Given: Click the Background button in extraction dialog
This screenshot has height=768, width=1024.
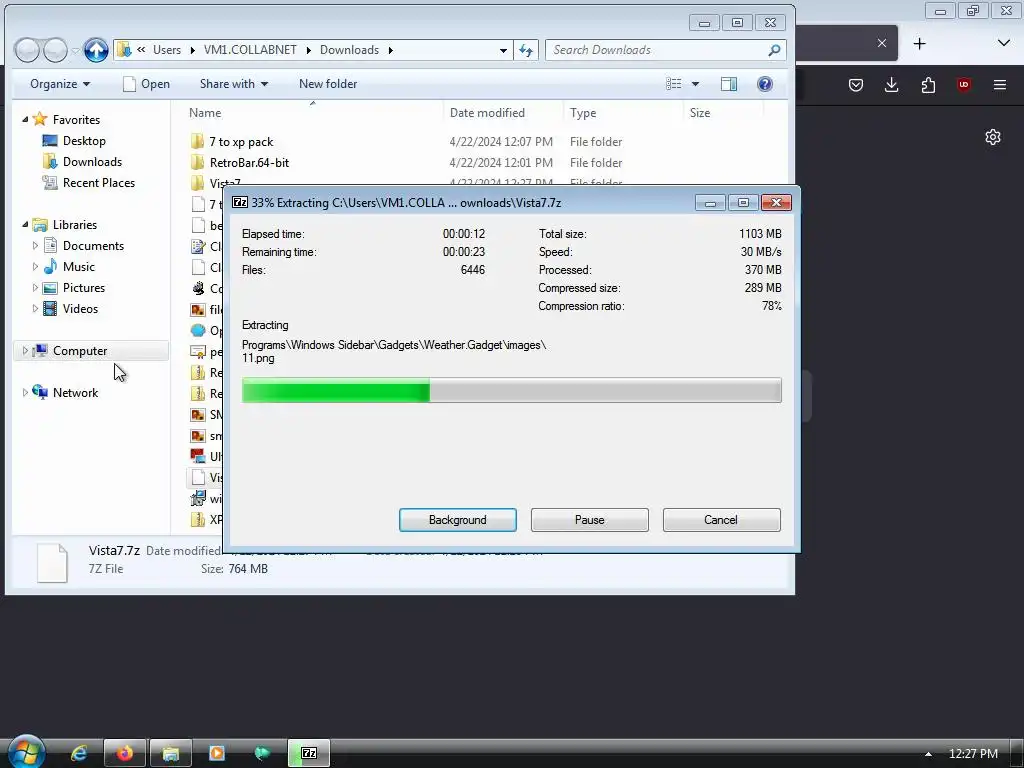Looking at the screenshot, I should click(457, 520).
